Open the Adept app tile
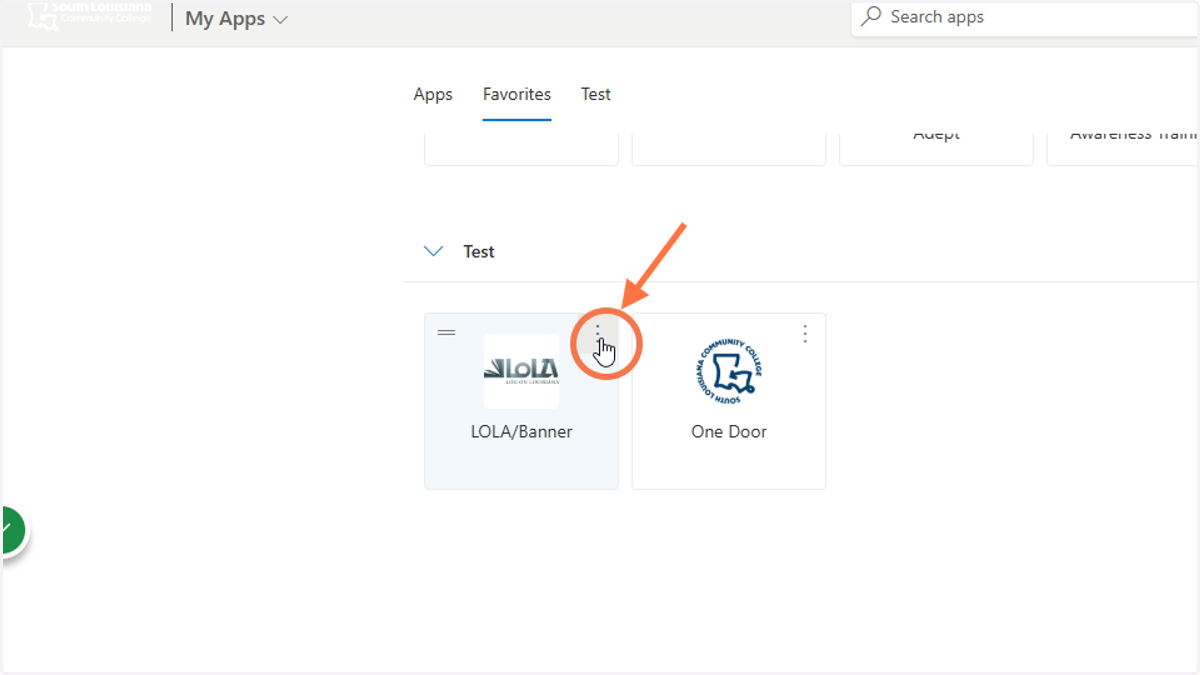Image resolution: width=1200 pixels, height=675 pixels. tap(936, 147)
